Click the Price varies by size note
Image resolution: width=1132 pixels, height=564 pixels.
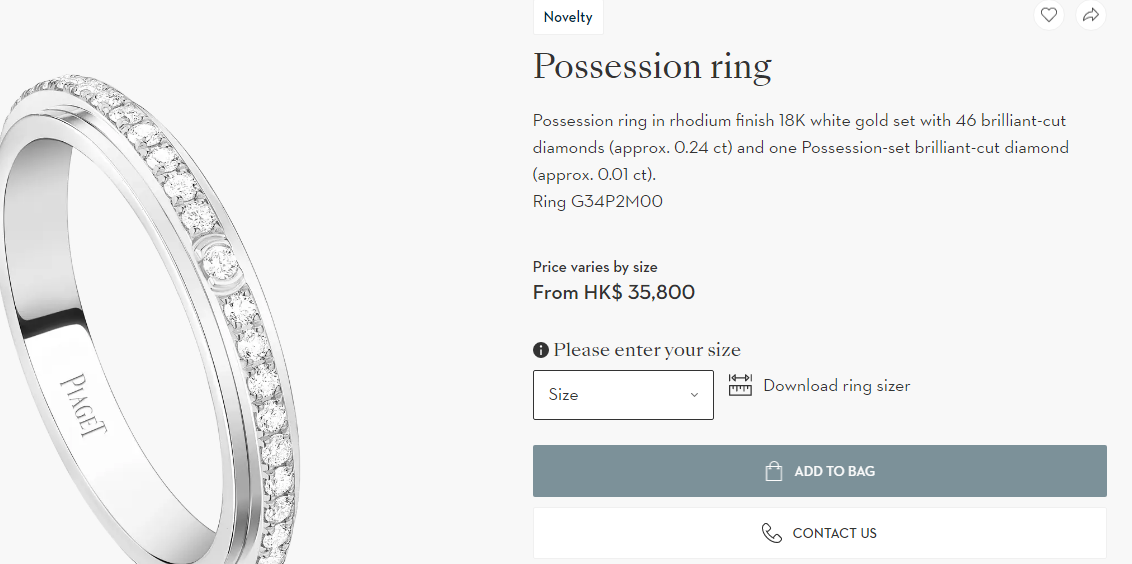coord(595,267)
